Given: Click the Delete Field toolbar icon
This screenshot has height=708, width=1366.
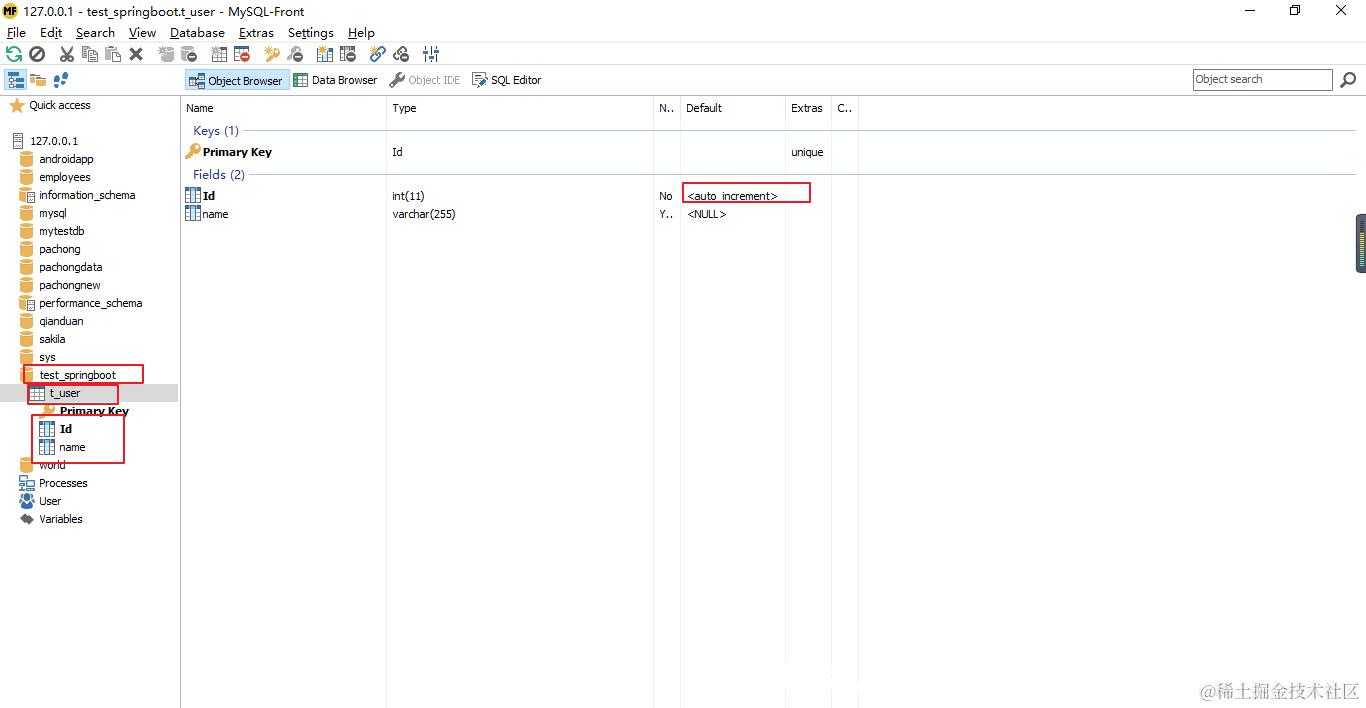Looking at the screenshot, I should (348, 54).
